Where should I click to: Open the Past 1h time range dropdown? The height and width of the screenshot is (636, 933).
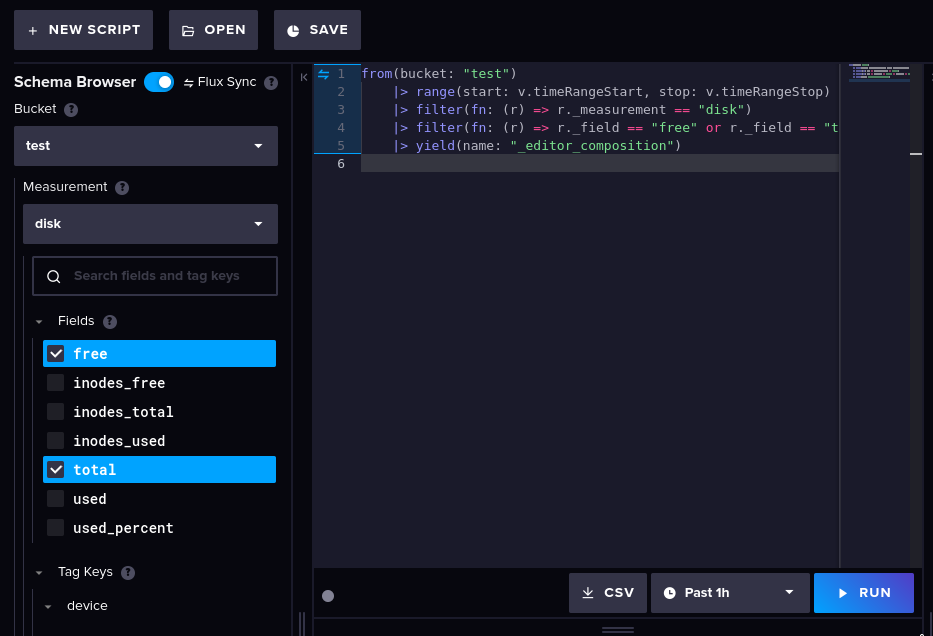(x=730, y=592)
